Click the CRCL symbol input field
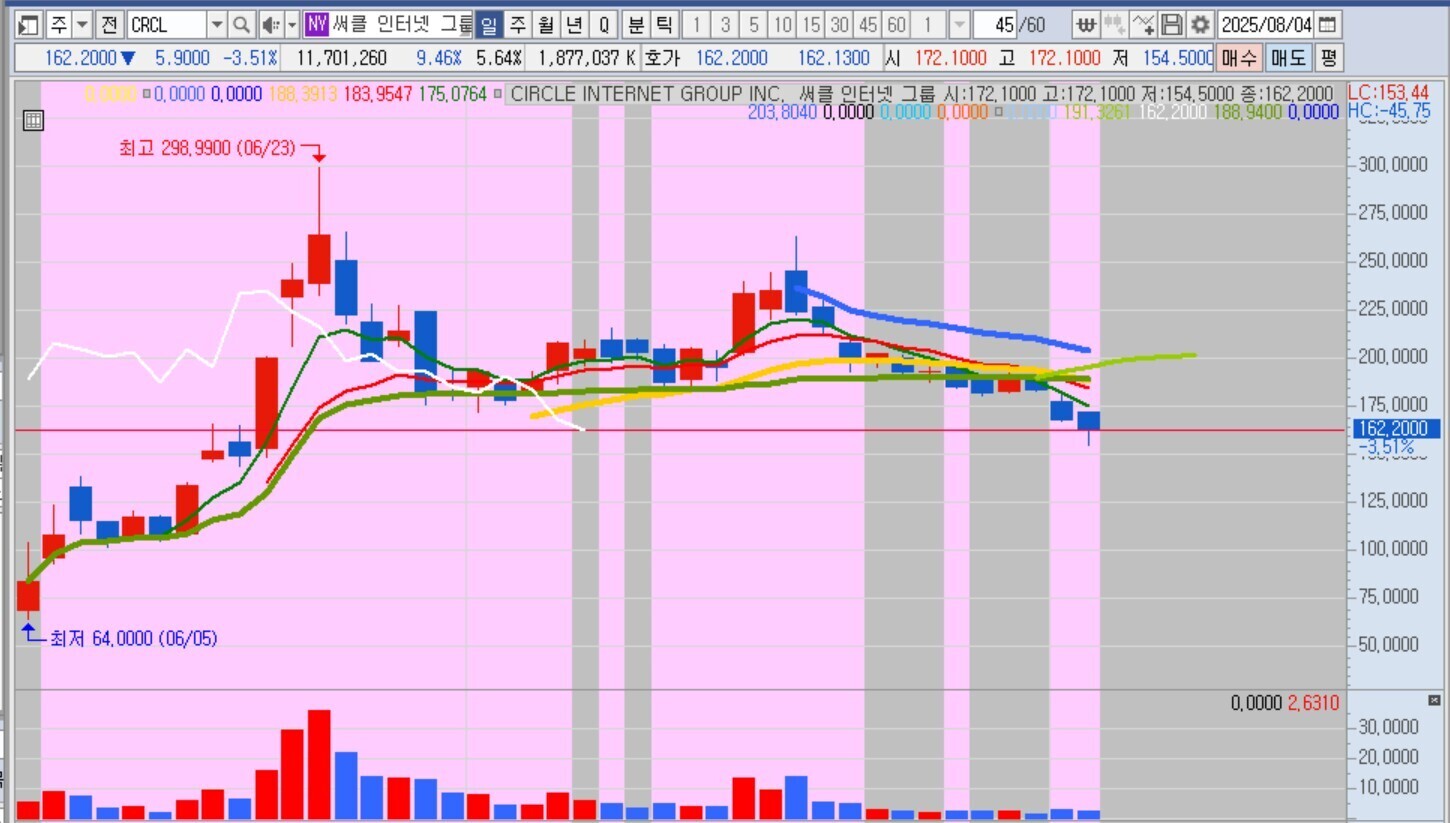 [167, 25]
